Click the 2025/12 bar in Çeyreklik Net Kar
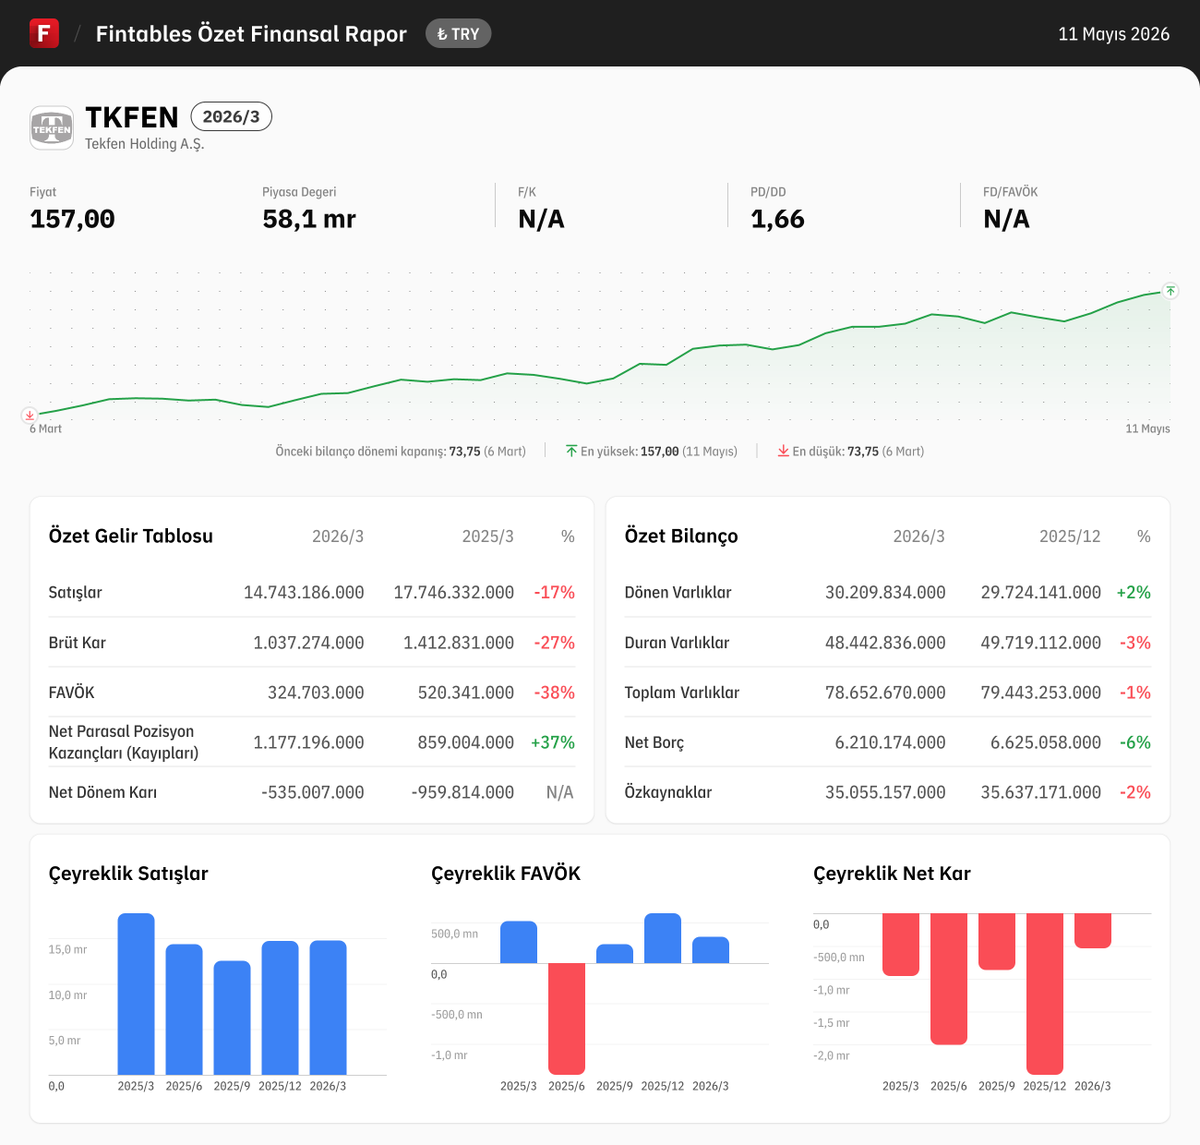The image size is (1200, 1145). click(1045, 994)
